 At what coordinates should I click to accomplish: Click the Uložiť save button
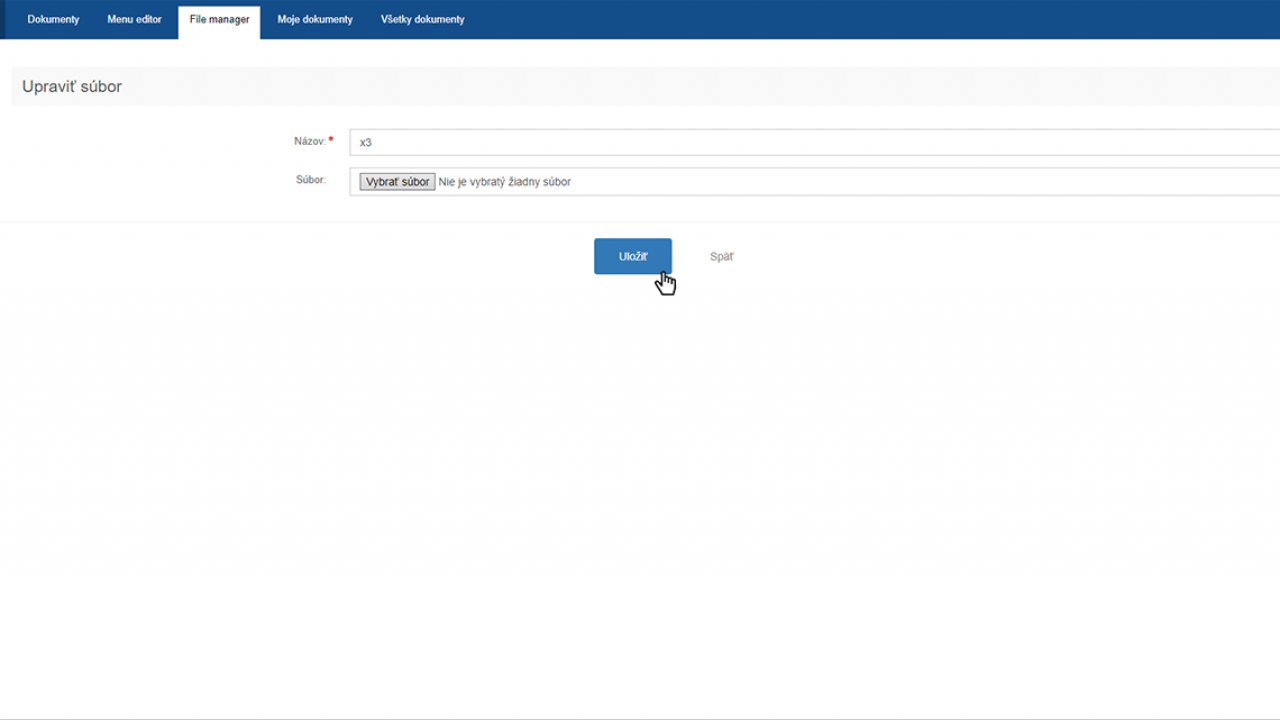(632, 256)
